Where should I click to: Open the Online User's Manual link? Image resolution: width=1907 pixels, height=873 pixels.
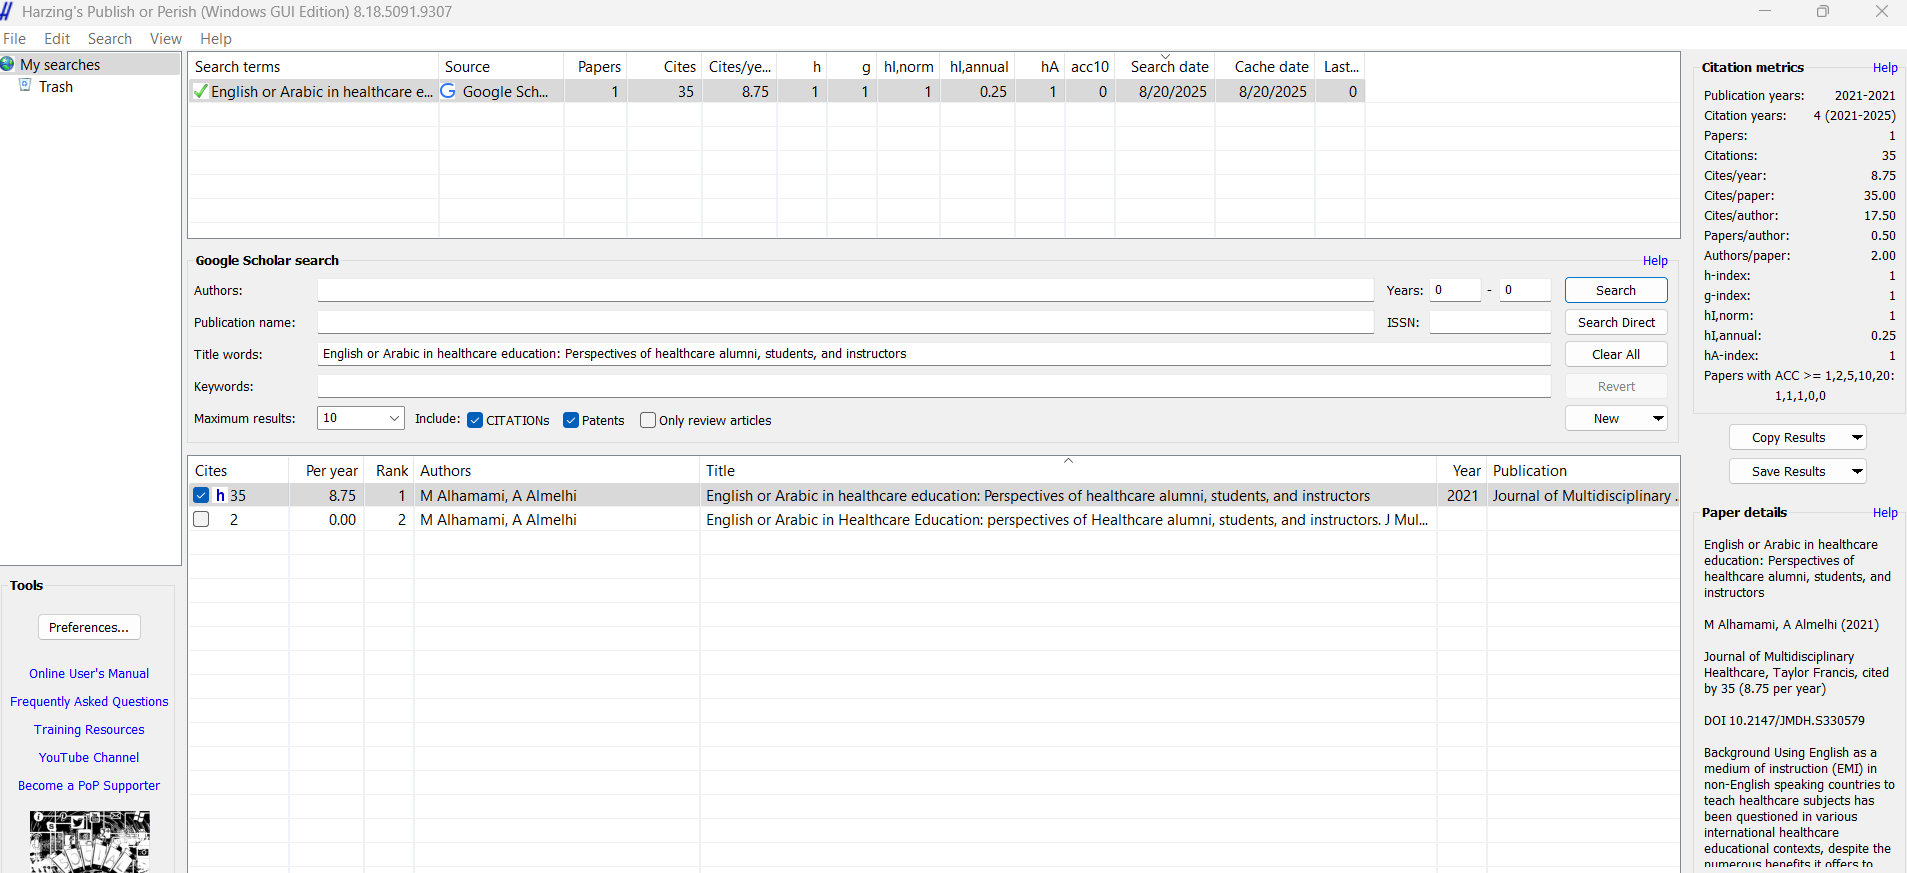coord(89,674)
